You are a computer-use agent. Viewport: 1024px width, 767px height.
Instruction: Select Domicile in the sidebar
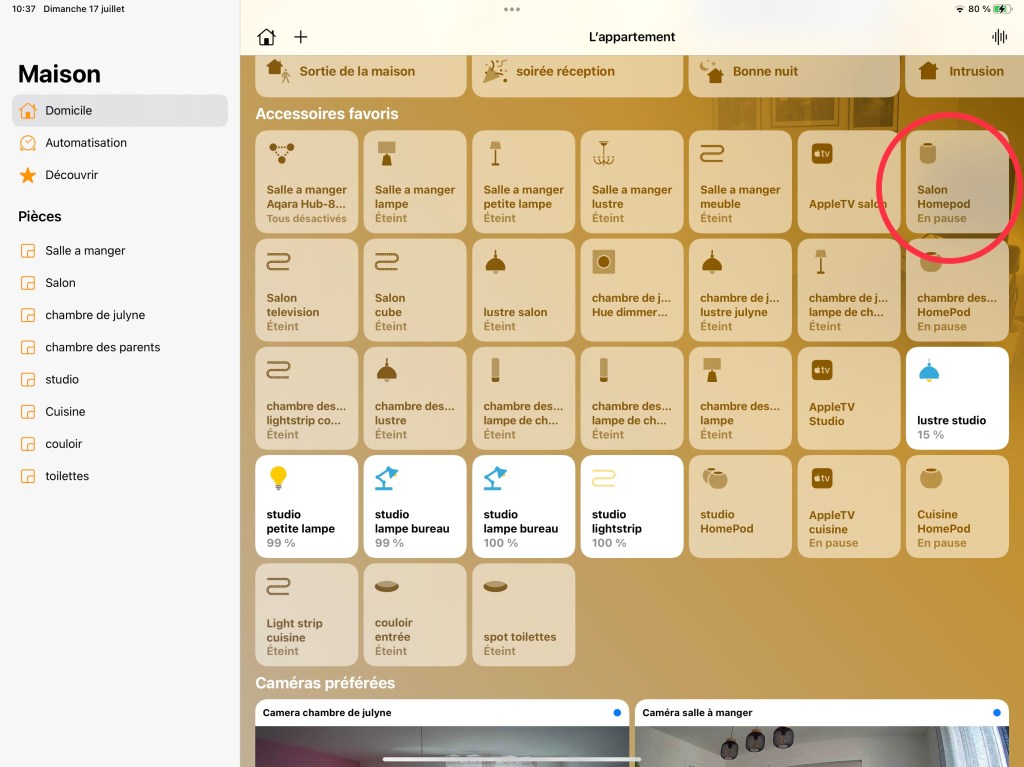(68, 111)
